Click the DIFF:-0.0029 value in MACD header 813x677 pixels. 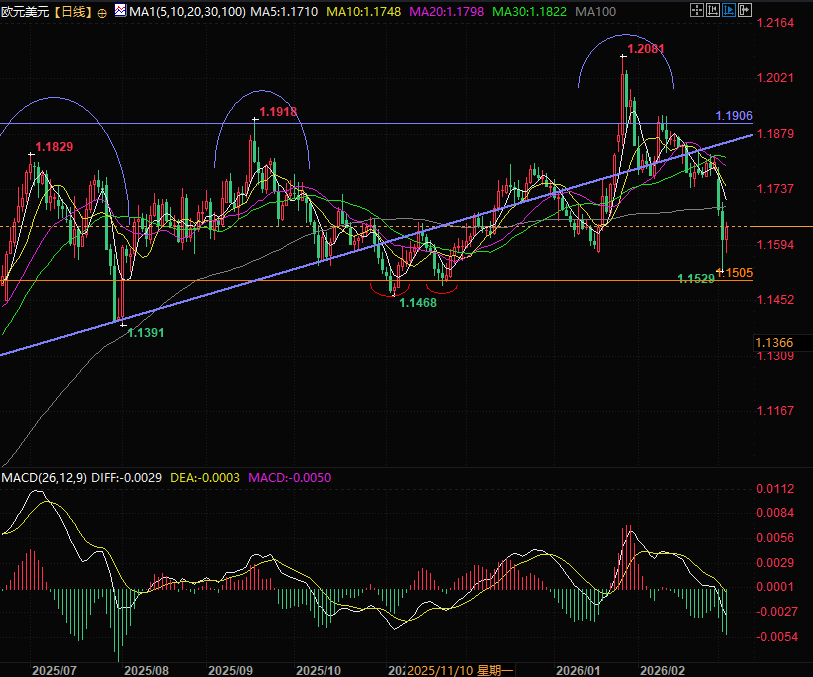pyautogui.click(x=127, y=478)
